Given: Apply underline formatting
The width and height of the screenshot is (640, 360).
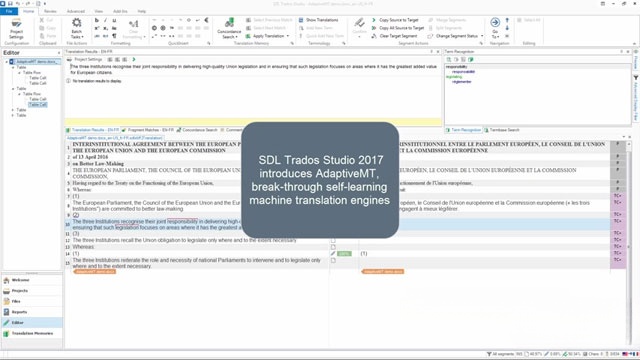Looking at the screenshot, I should coord(114,20).
